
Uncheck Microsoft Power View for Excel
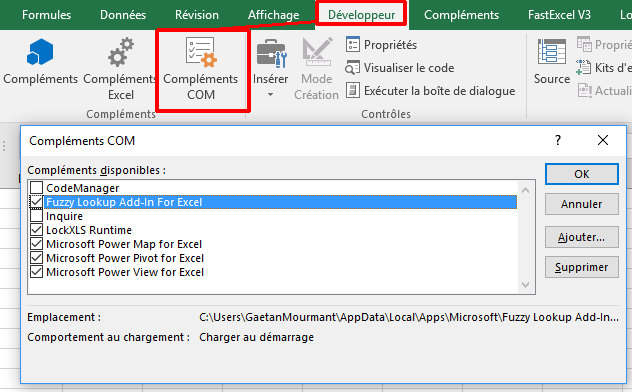(36, 272)
